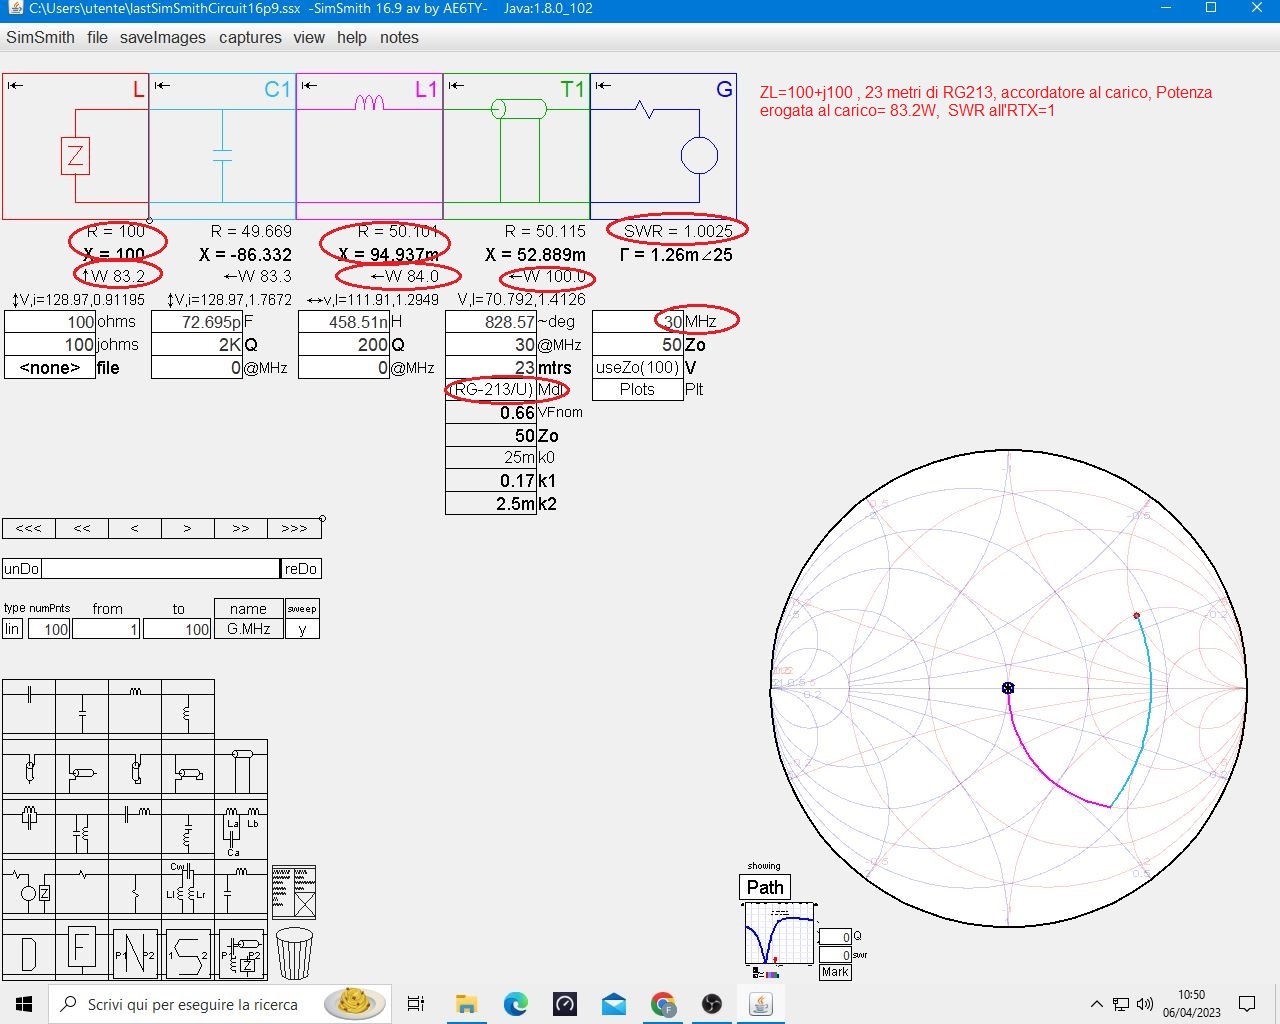Open File Explorer from the taskbar
This screenshot has width=1280, height=1024.
466,1004
